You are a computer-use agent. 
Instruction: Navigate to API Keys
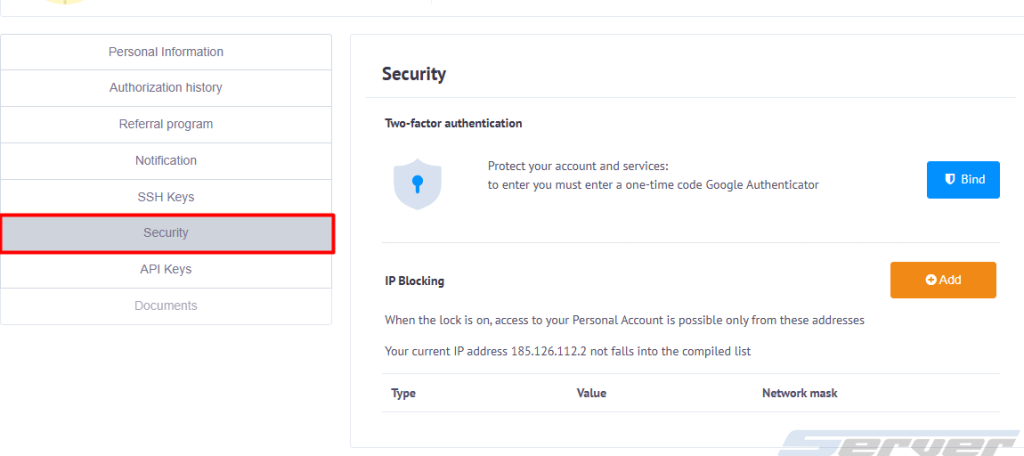pos(166,269)
